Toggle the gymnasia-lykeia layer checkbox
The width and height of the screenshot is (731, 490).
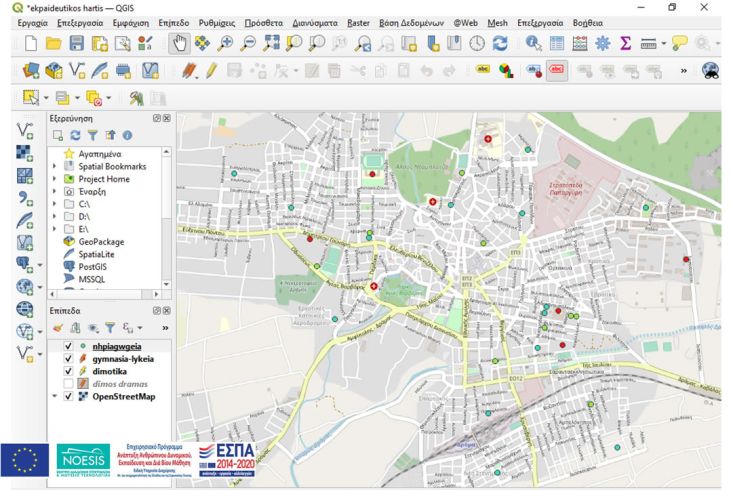point(68,359)
